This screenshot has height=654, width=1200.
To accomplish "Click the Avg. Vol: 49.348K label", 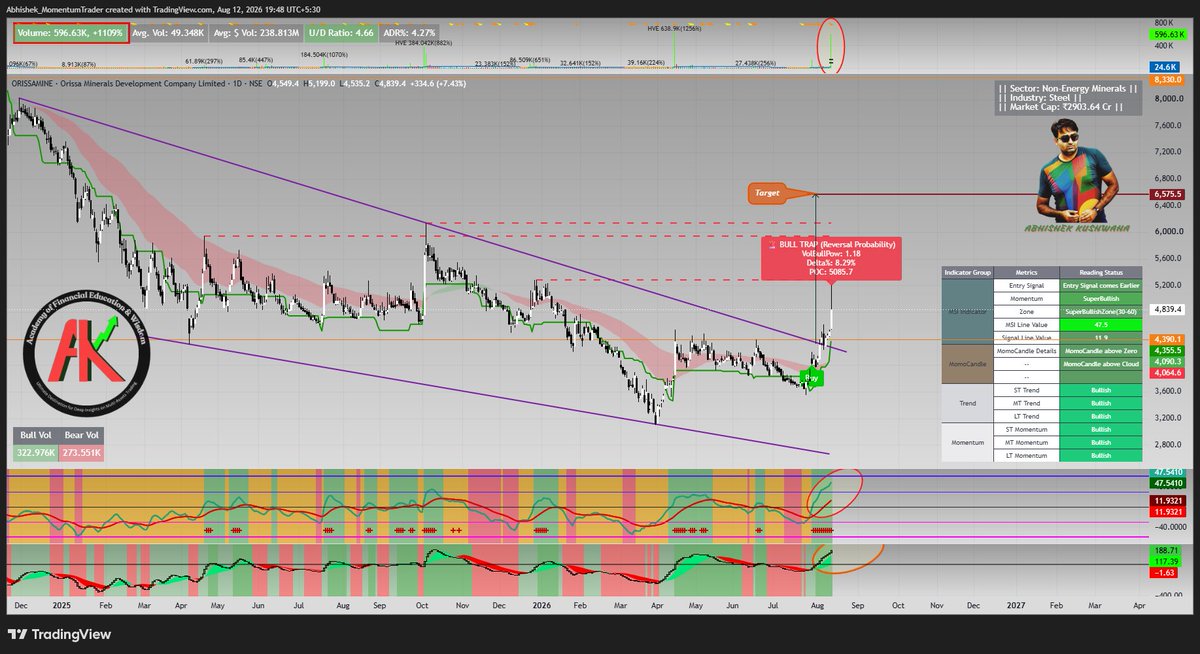I will tap(169, 33).
